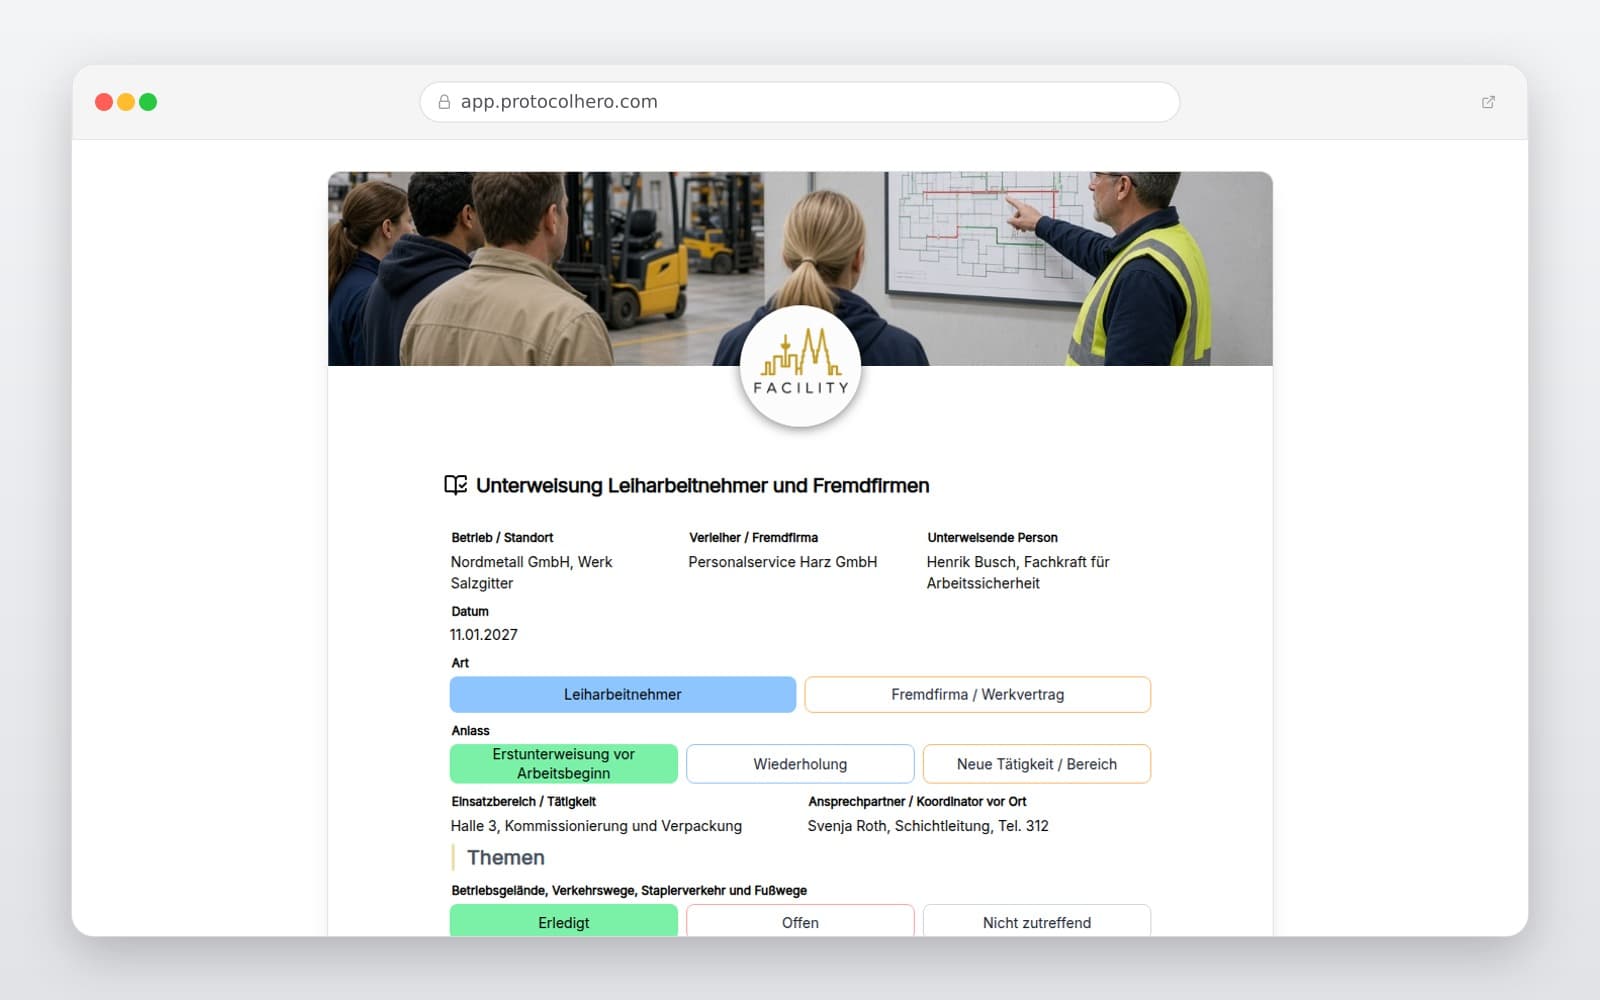The image size is (1600, 1000).
Task: Select Leiharbeitnehmer as Art
Action: click(x=623, y=695)
